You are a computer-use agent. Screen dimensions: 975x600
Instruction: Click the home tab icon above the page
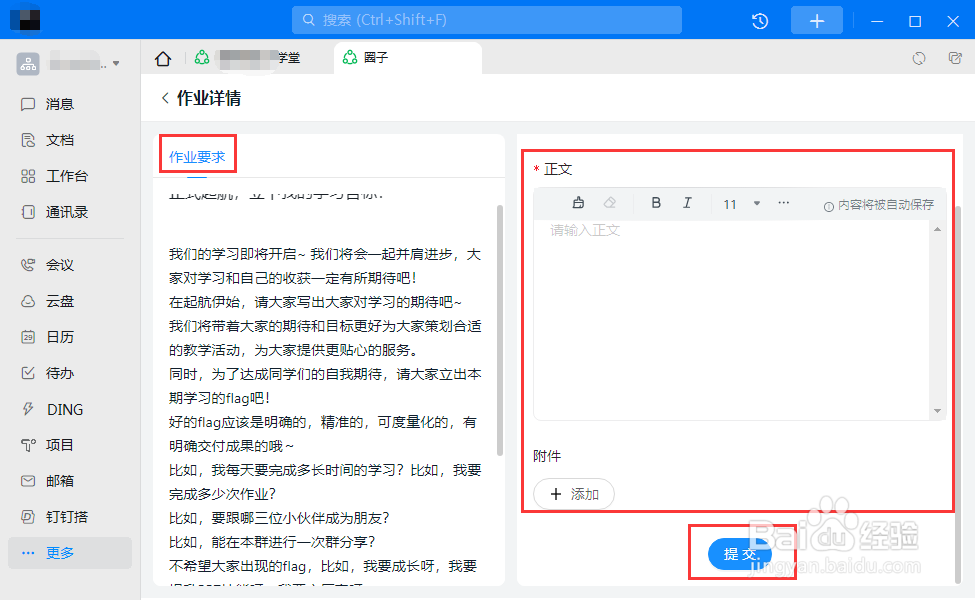(162, 58)
